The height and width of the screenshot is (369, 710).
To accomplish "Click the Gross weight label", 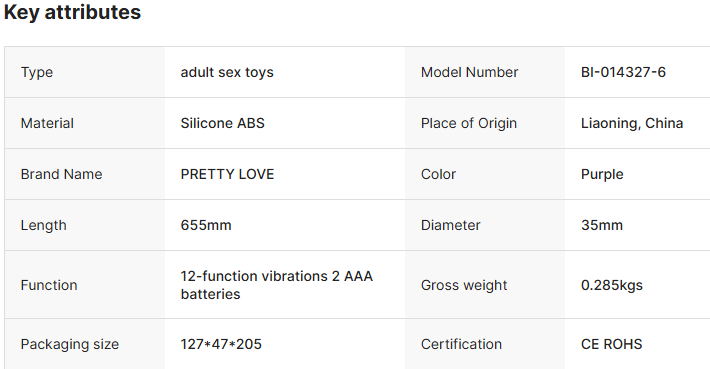I will [x=464, y=285].
